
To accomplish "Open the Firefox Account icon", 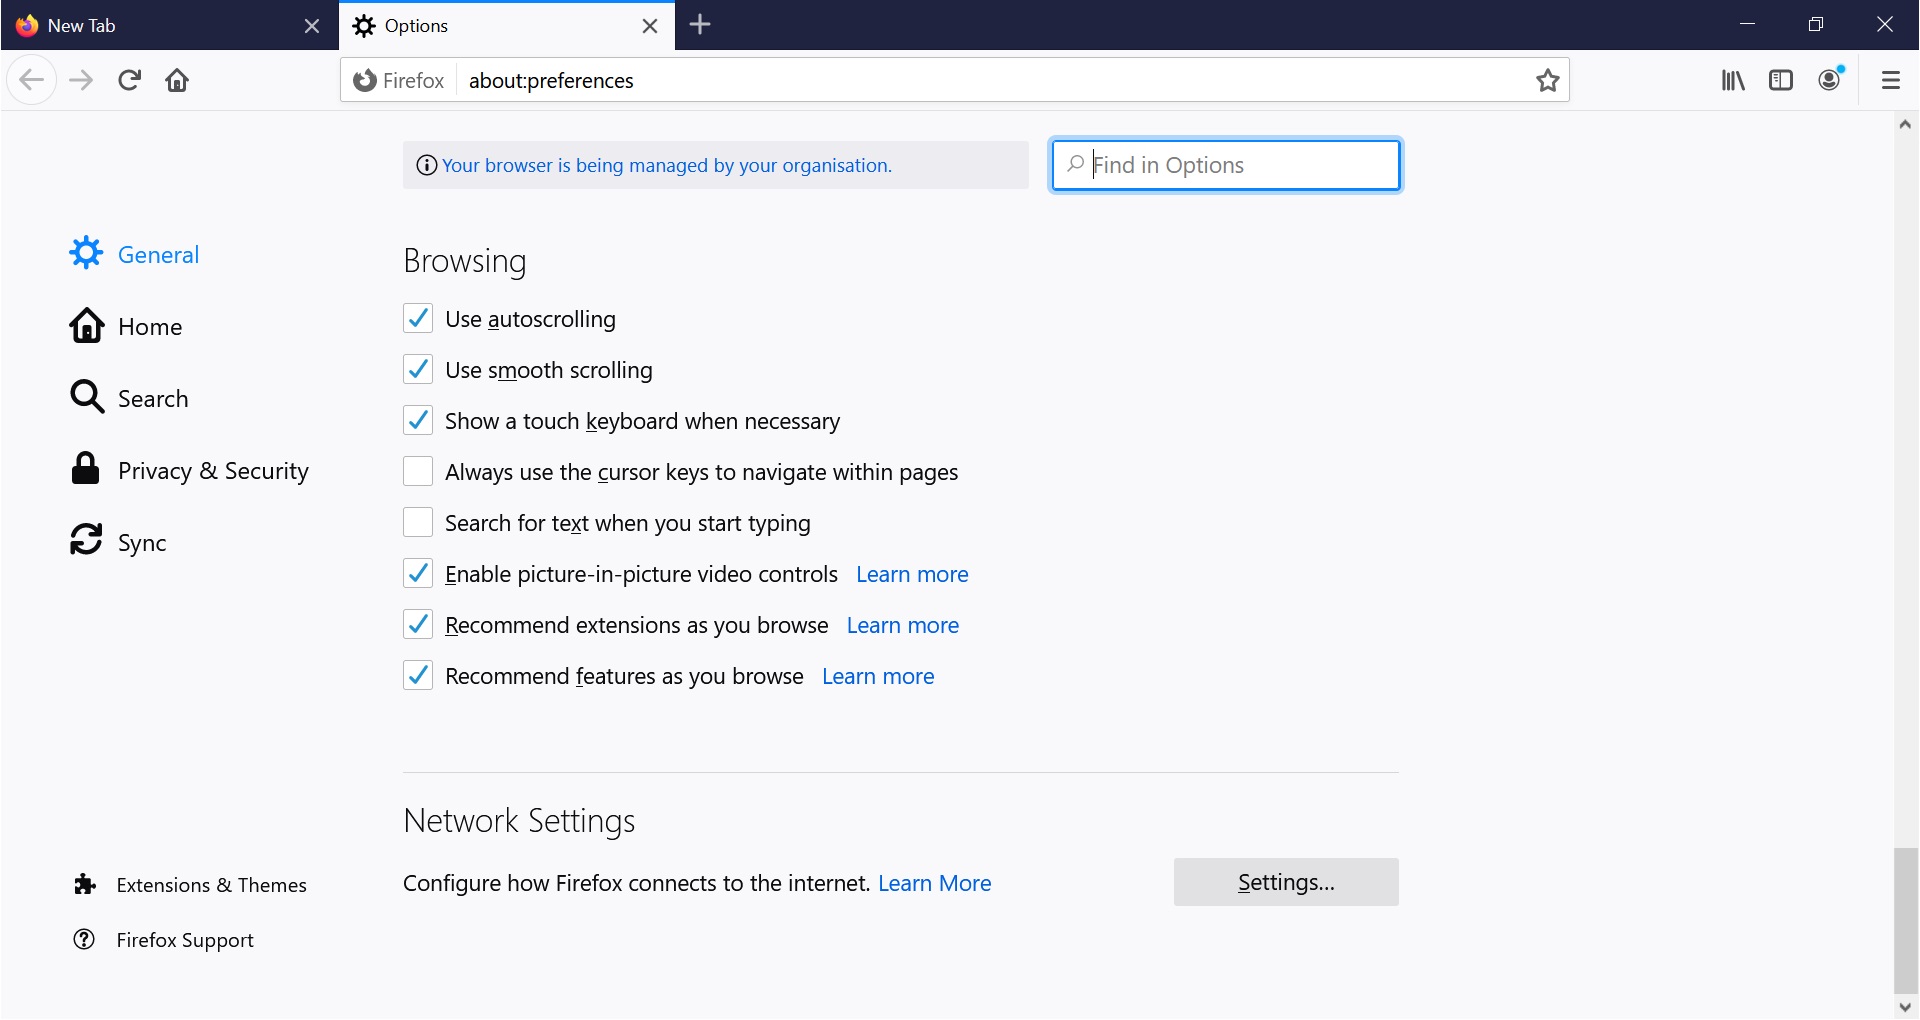I will tap(1830, 80).
